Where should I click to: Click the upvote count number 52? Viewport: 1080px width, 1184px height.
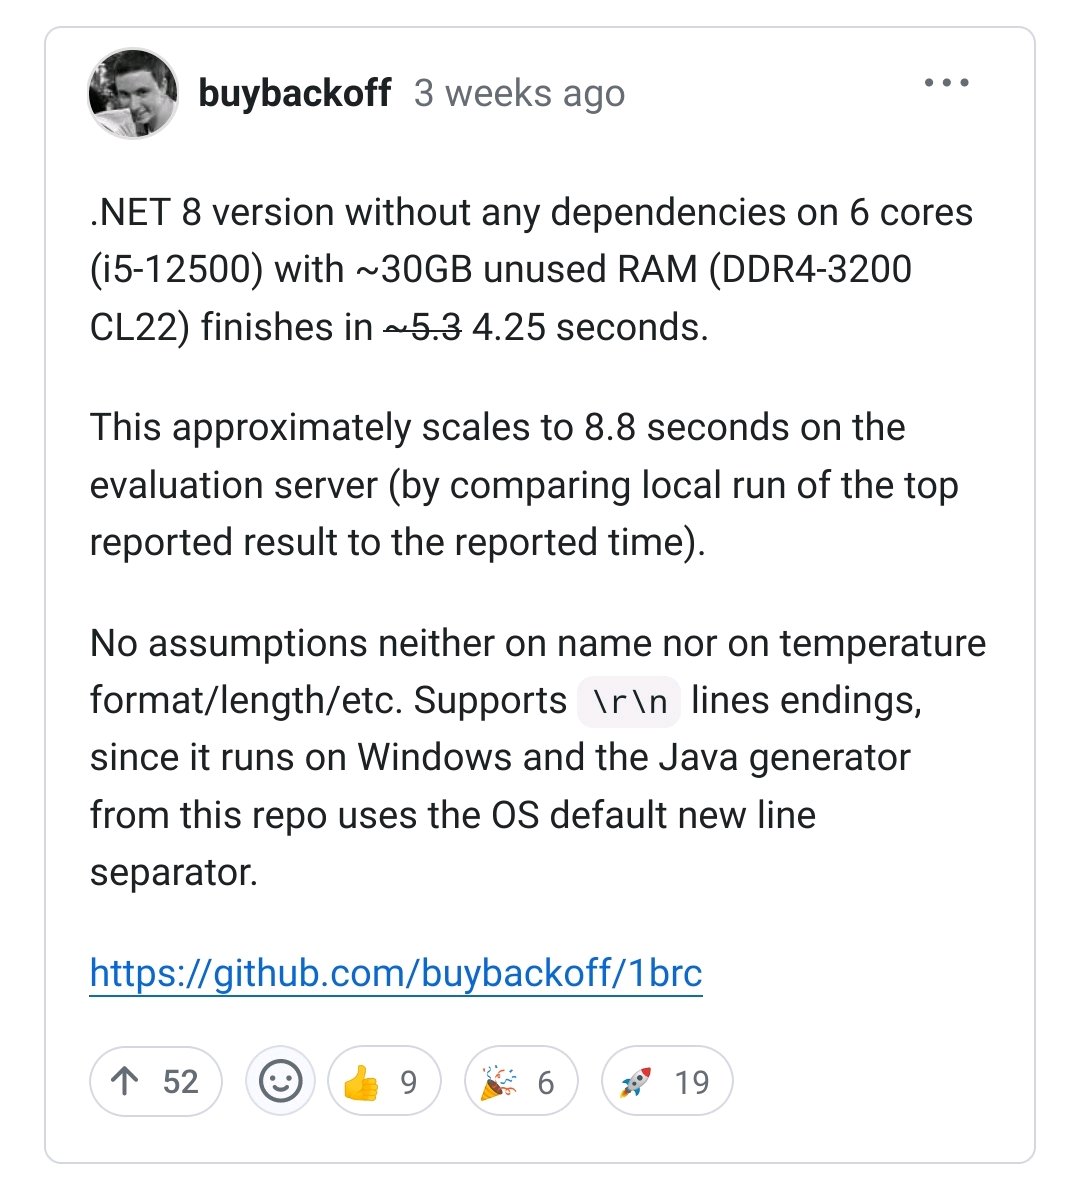181,1082
